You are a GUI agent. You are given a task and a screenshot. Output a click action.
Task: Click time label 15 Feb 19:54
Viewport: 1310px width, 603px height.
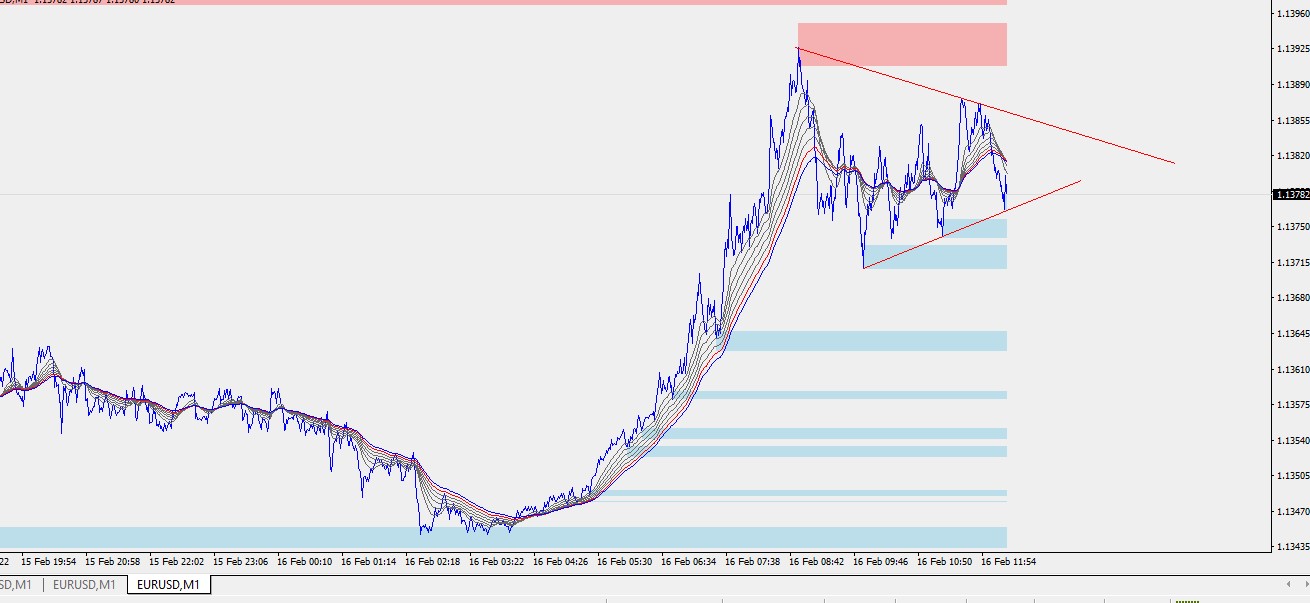click(48, 562)
